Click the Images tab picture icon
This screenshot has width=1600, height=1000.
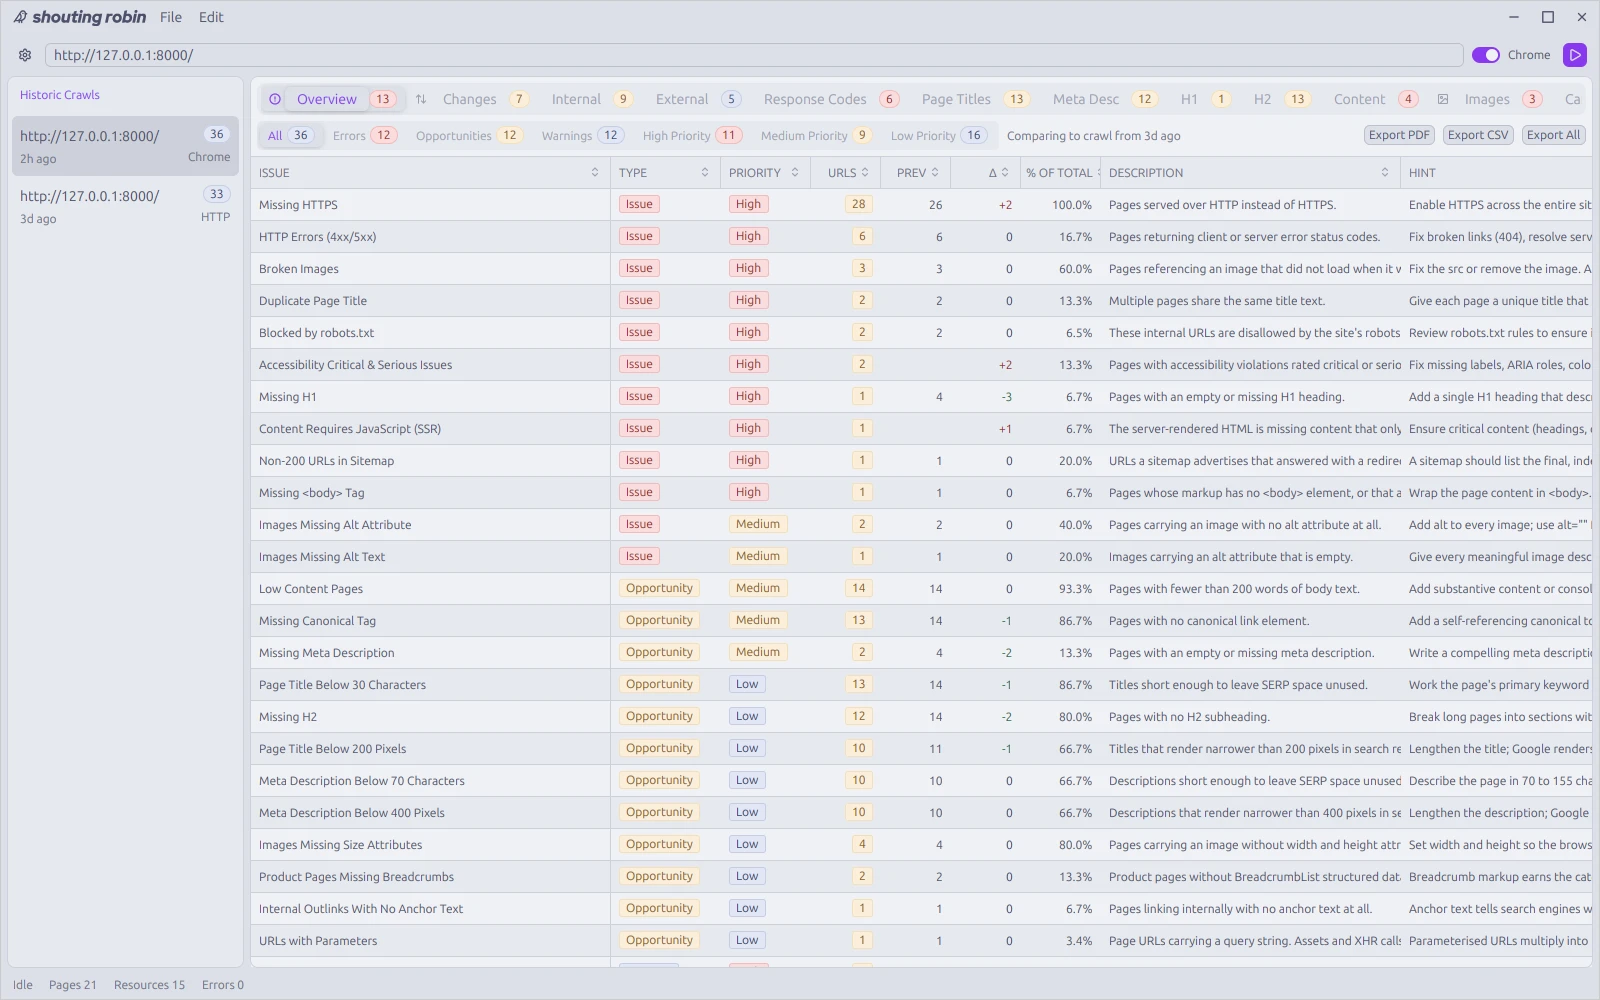coord(1443,99)
